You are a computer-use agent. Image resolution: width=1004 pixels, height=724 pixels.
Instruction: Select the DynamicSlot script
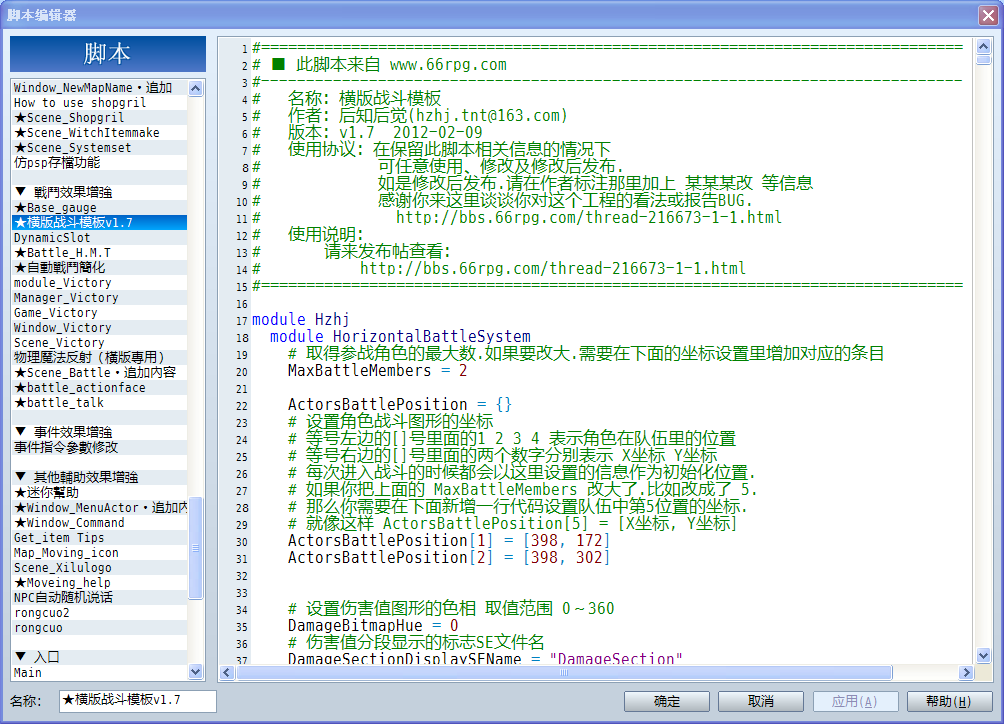click(100, 238)
